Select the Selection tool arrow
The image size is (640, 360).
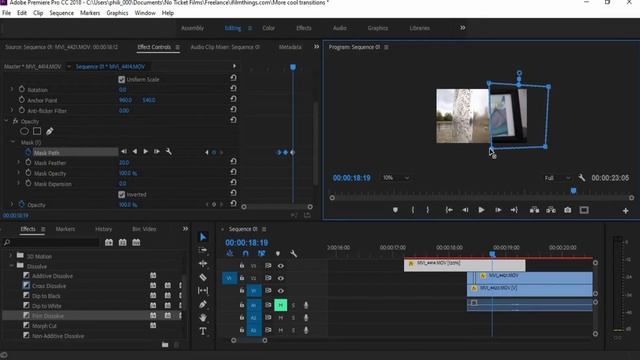click(x=203, y=237)
